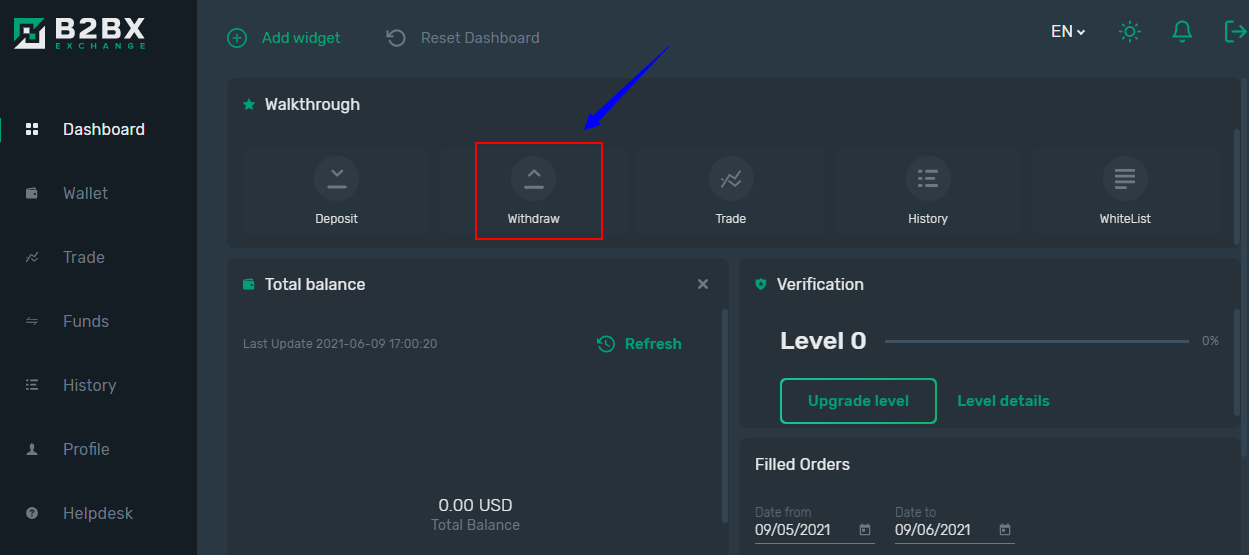Open the Level details link
Image resolution: width=1249 pixels, height=555 pixels.
tap(1003, 401)
